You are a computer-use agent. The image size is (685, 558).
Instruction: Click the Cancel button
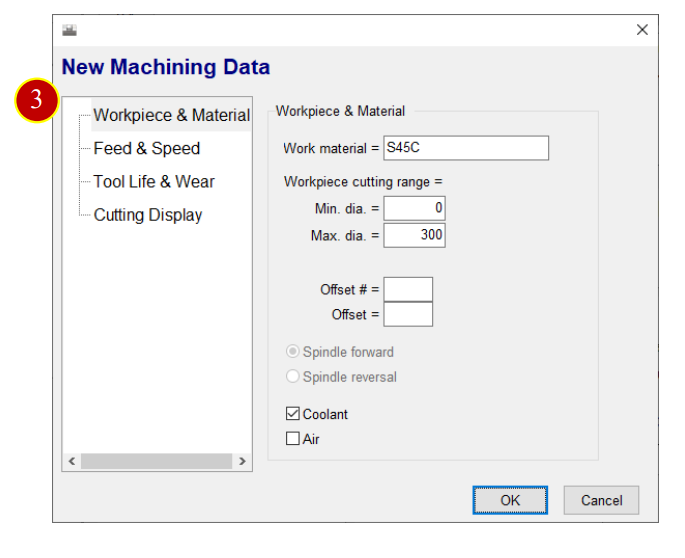point(601,500)
